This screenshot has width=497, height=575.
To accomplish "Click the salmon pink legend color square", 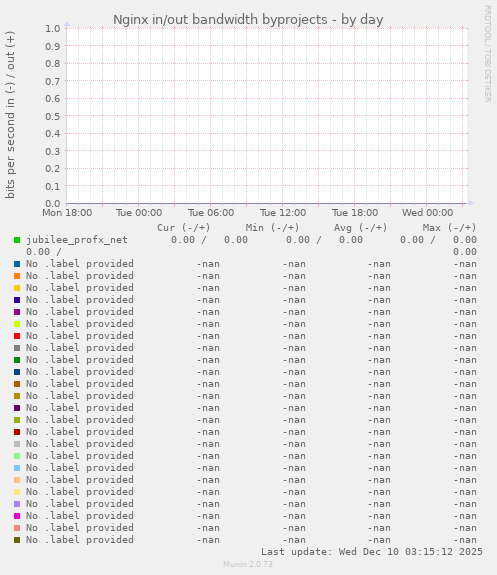I will tap(17, 528).
